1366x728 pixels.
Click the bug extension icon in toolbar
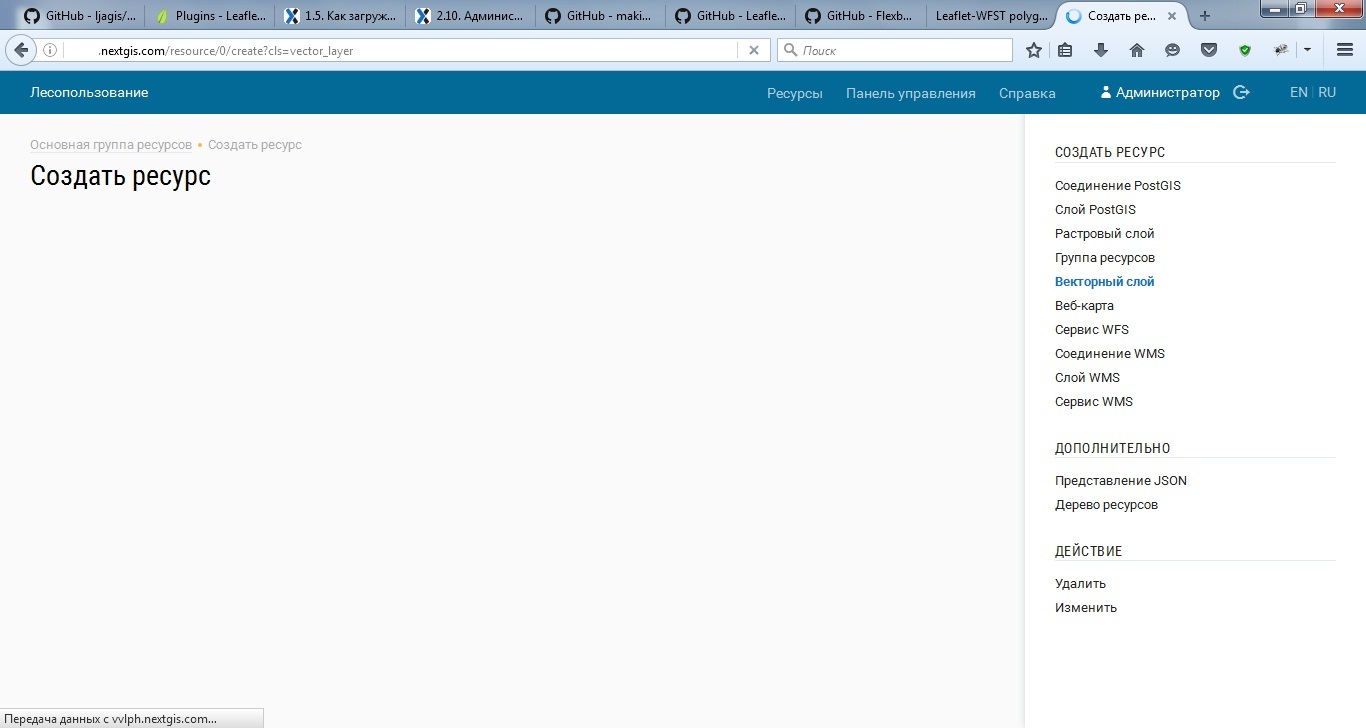tap(1281, 50)
